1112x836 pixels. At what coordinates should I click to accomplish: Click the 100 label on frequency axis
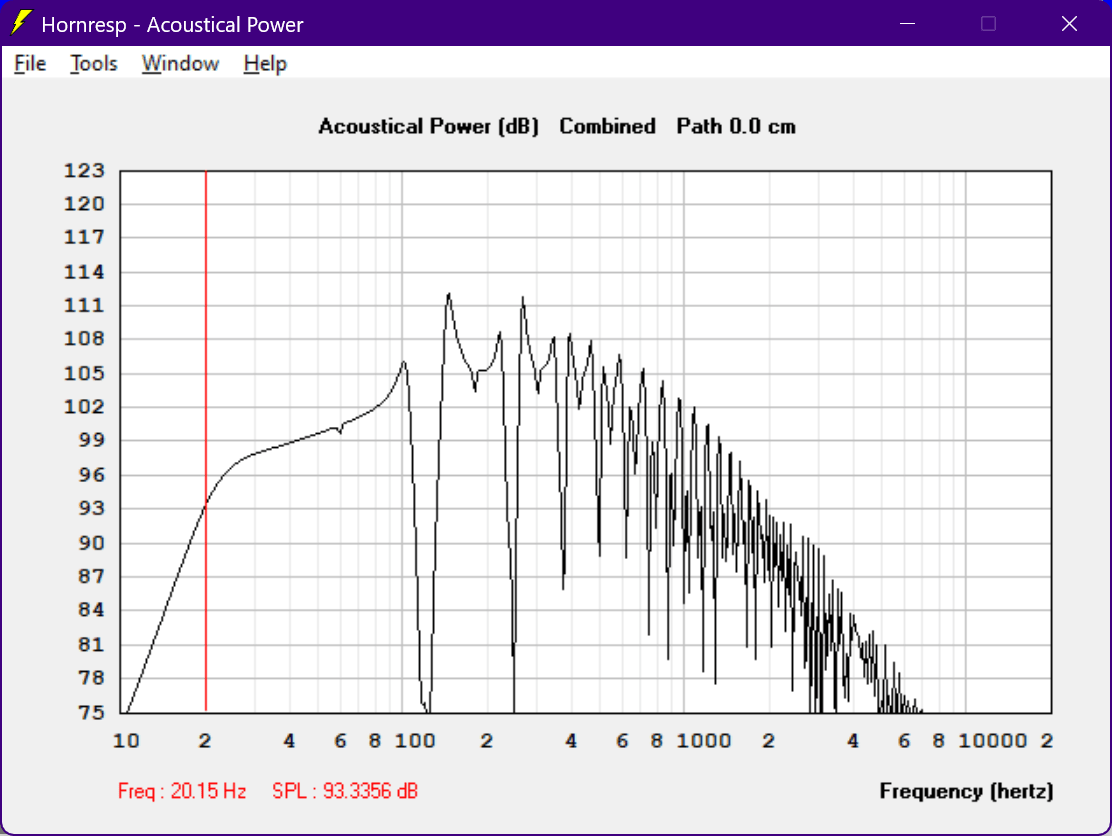click(415, 741)
